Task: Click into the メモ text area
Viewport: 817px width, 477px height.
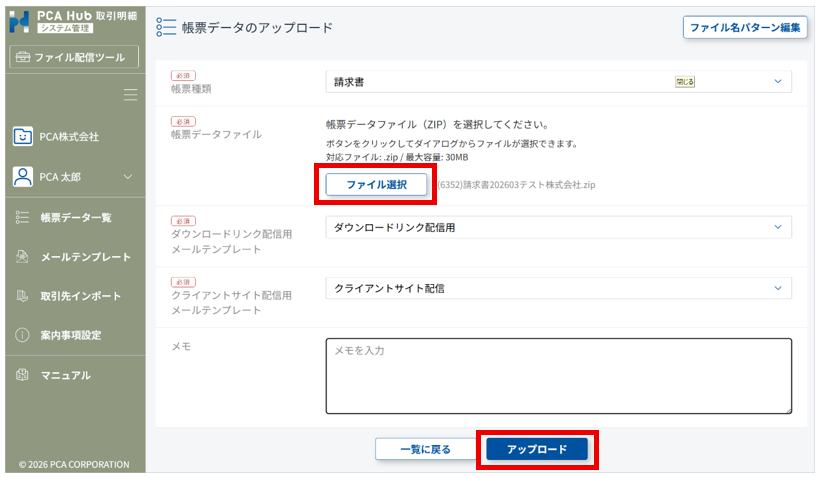Action: (x=558, y=375)
